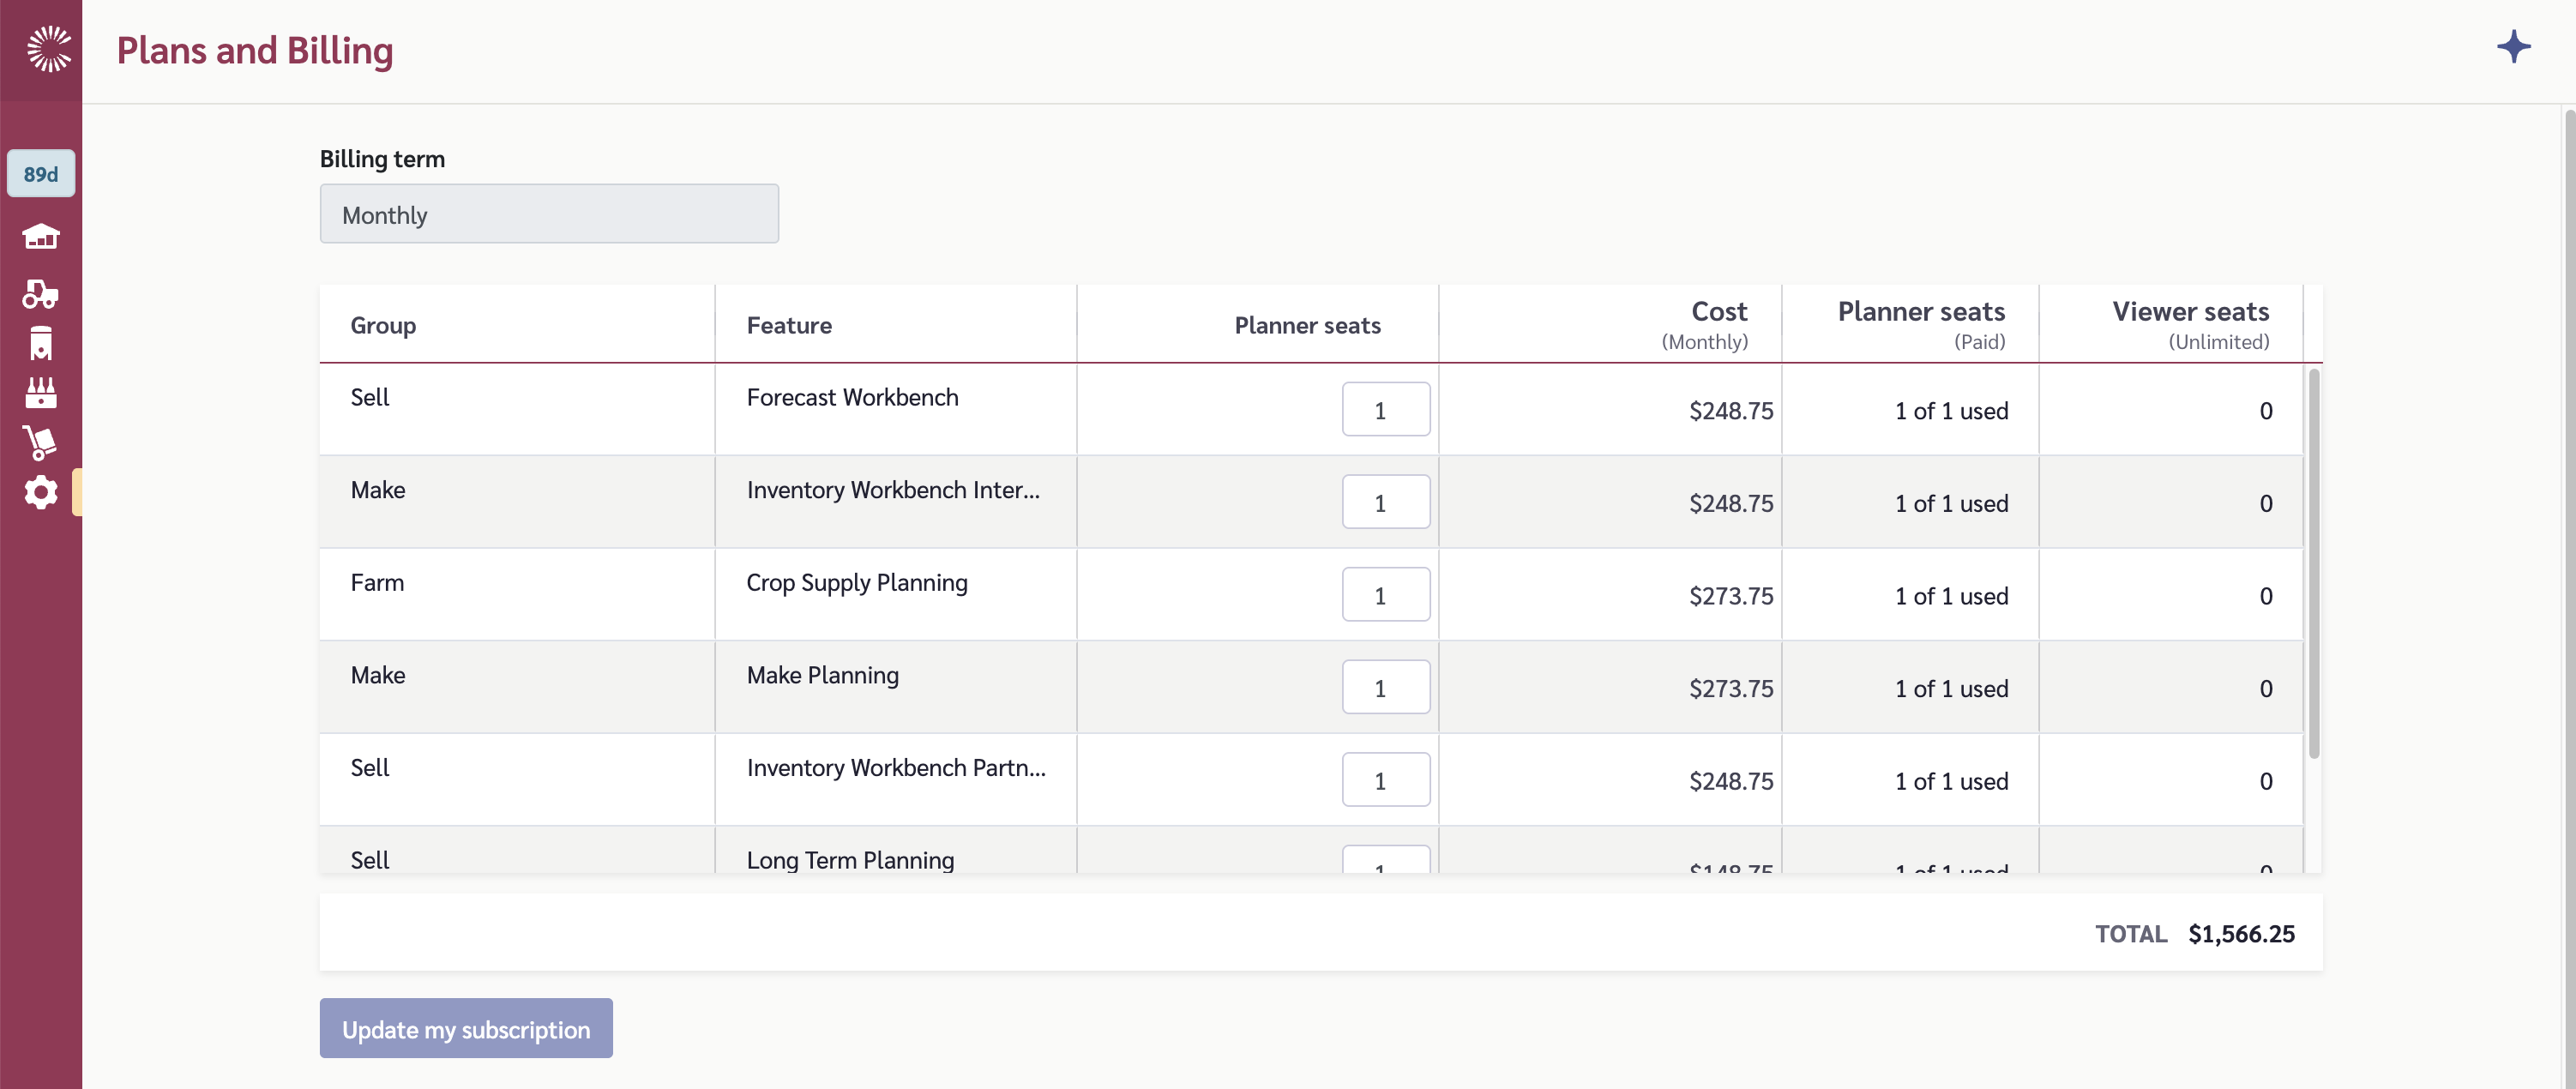Screen dimensions: 2576x1089
Task: Edit Inventory Workbench Partn... planner seats field
Action: 1385,780
